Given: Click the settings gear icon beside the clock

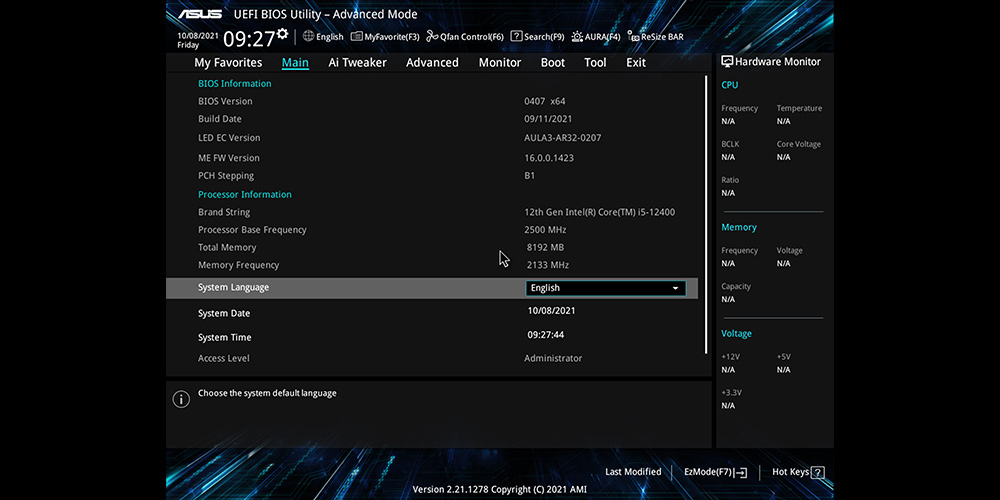Looking at the screenshot, I should (x=283, y=33).
